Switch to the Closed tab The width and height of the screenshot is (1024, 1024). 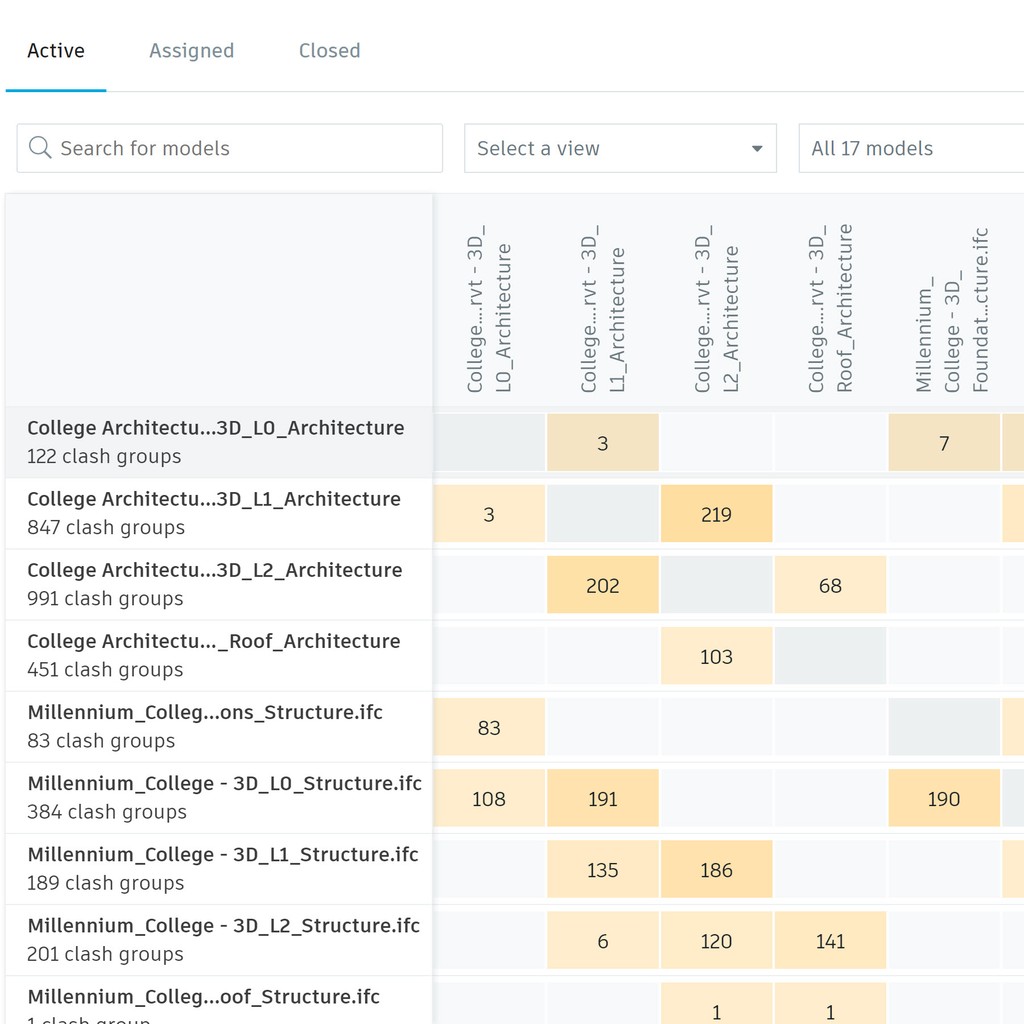[x=329, y=50]
